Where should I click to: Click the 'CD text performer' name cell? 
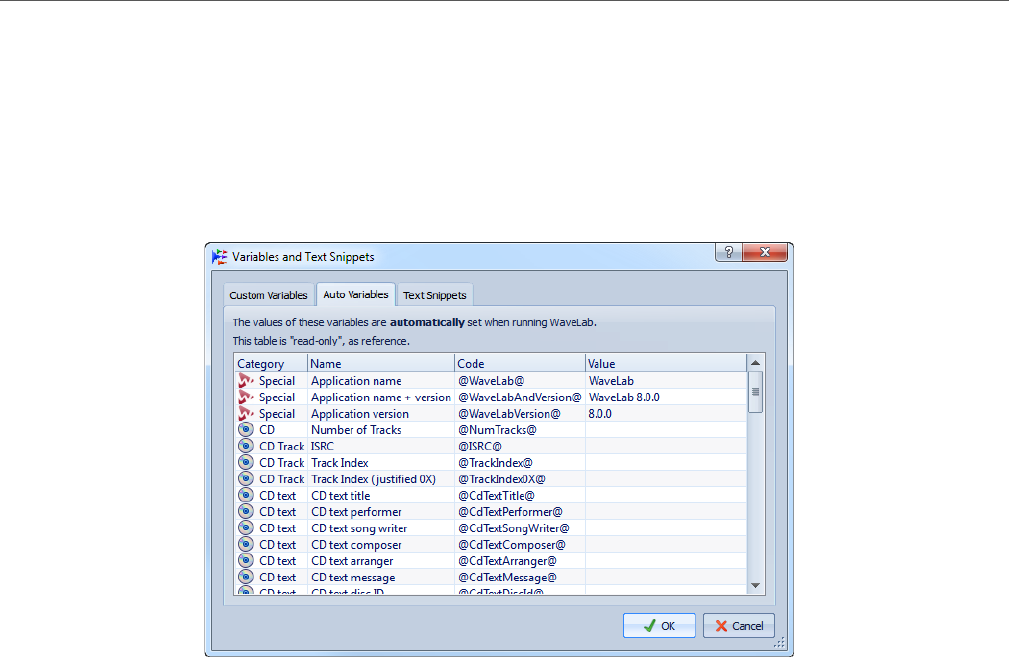pos(381,512)
